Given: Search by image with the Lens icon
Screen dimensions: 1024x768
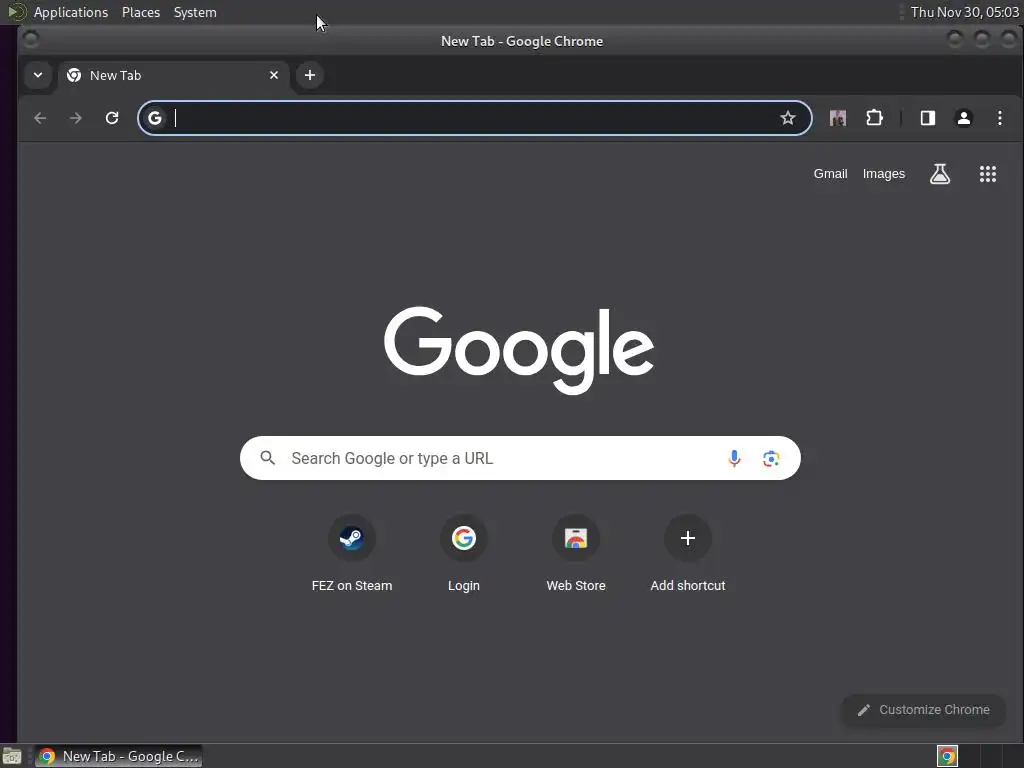Looking at the screenshot, I should tap(771, 458).
